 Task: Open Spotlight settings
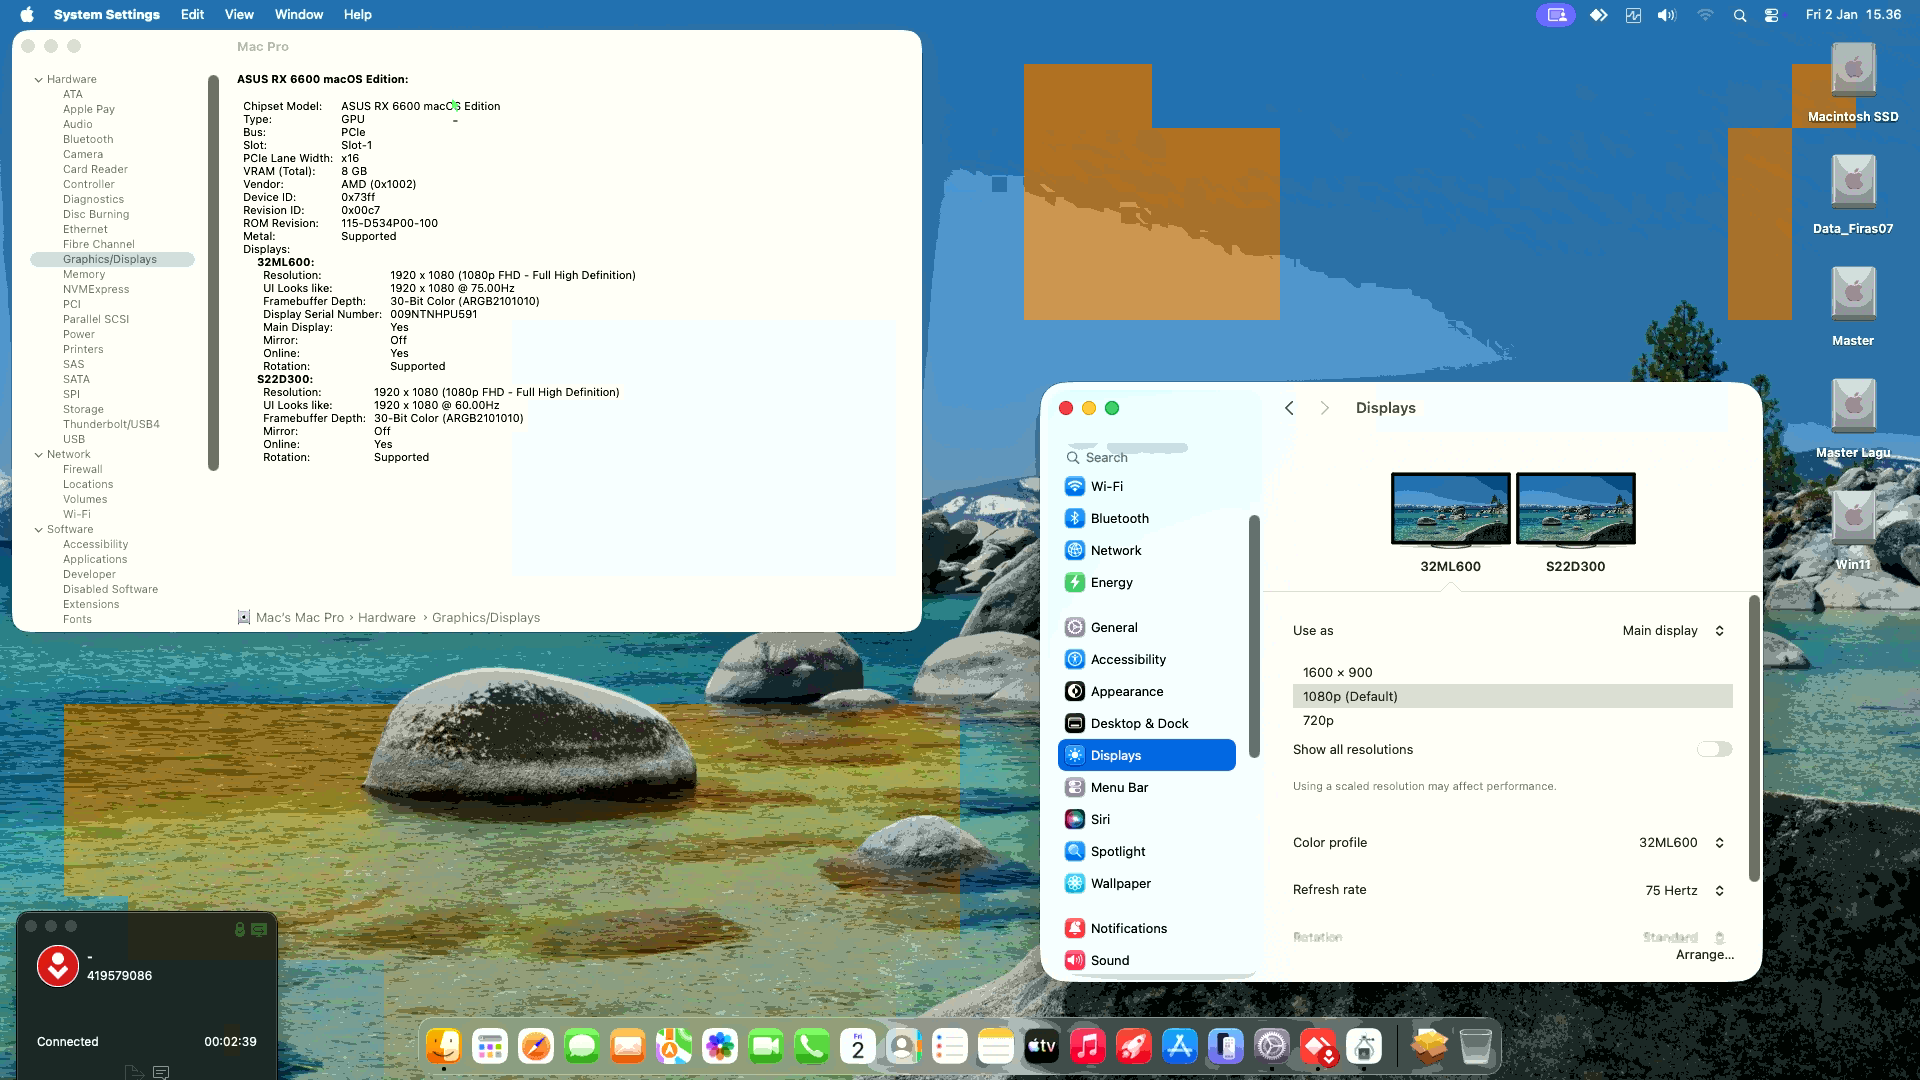tap(1146, 851)
